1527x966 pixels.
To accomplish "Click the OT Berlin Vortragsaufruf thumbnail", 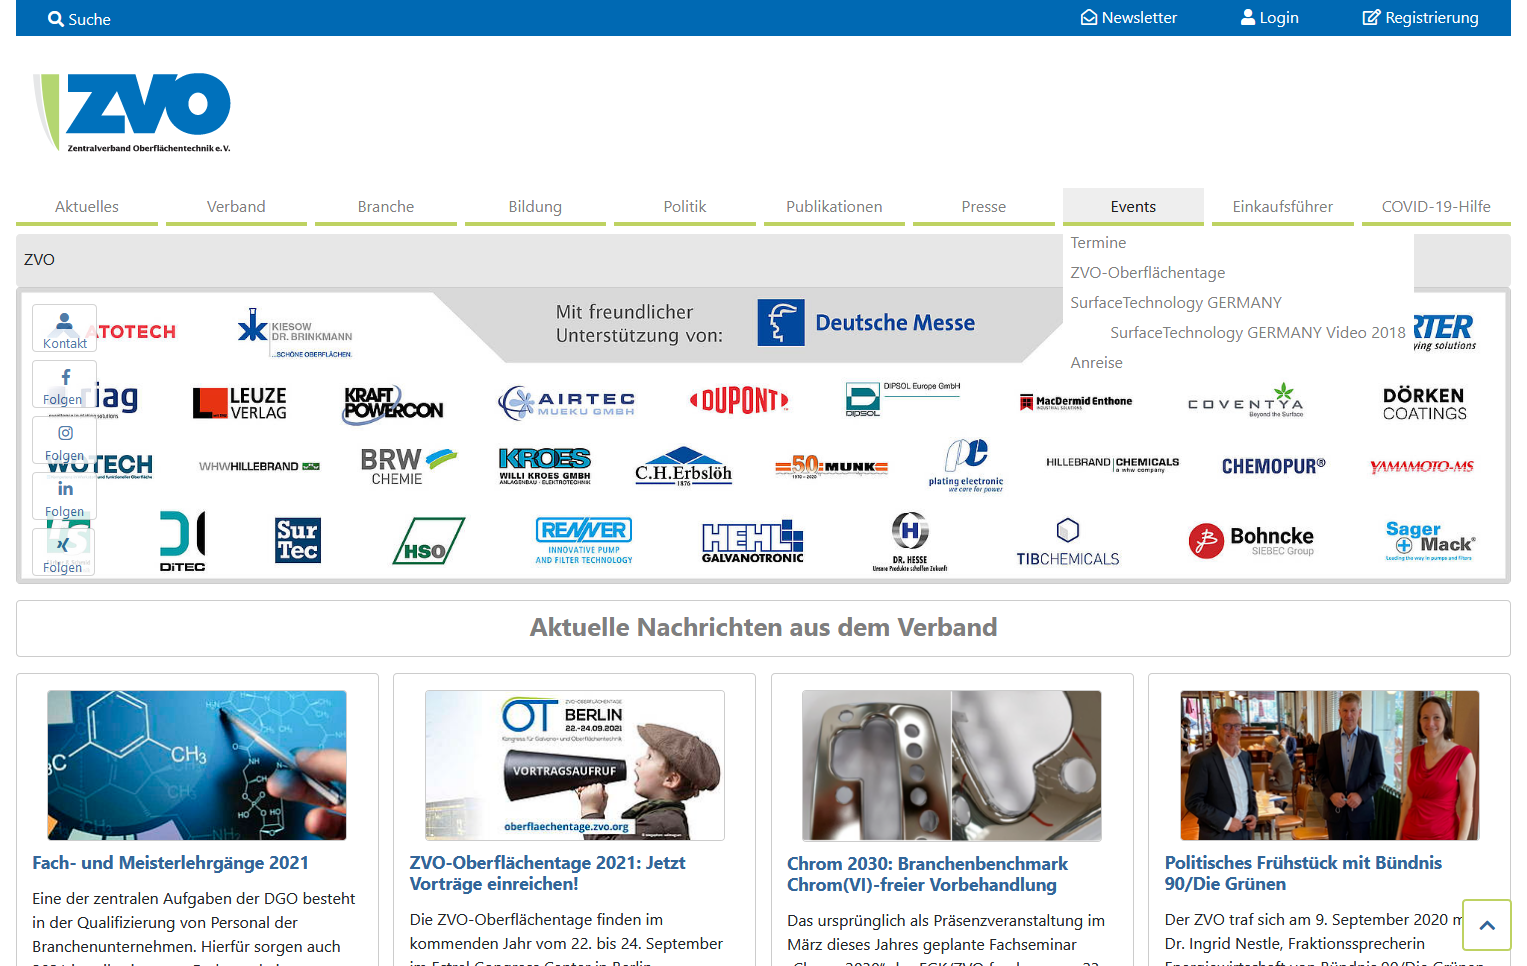I will pyautogui.click(x=575, y=765).
